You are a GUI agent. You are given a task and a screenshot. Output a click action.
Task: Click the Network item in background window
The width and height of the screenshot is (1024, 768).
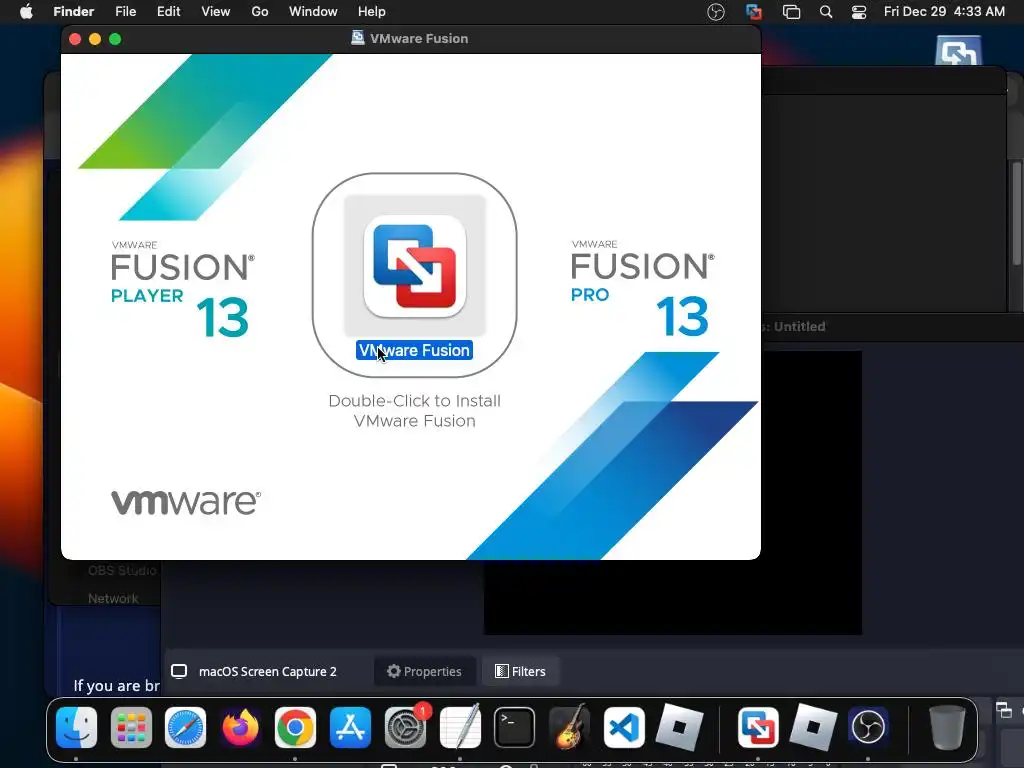click(x=113, y=598)
